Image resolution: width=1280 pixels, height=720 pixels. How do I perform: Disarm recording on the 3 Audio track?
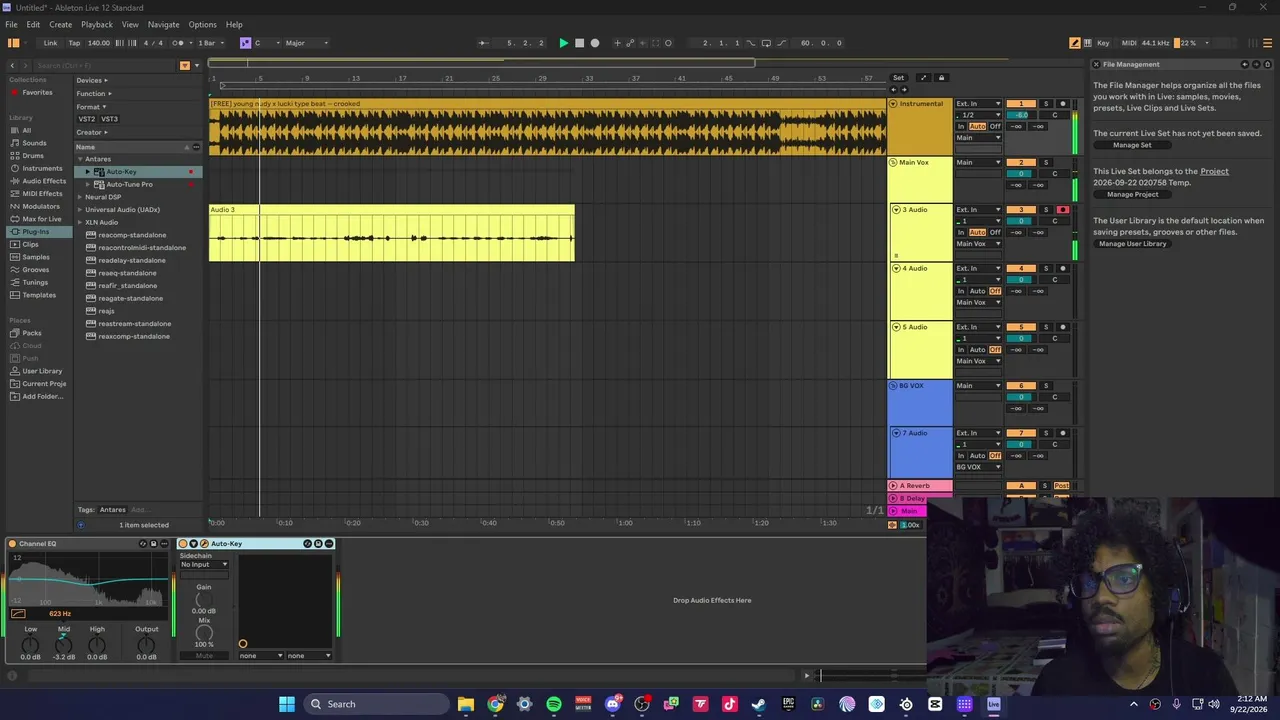(1062, 210)
